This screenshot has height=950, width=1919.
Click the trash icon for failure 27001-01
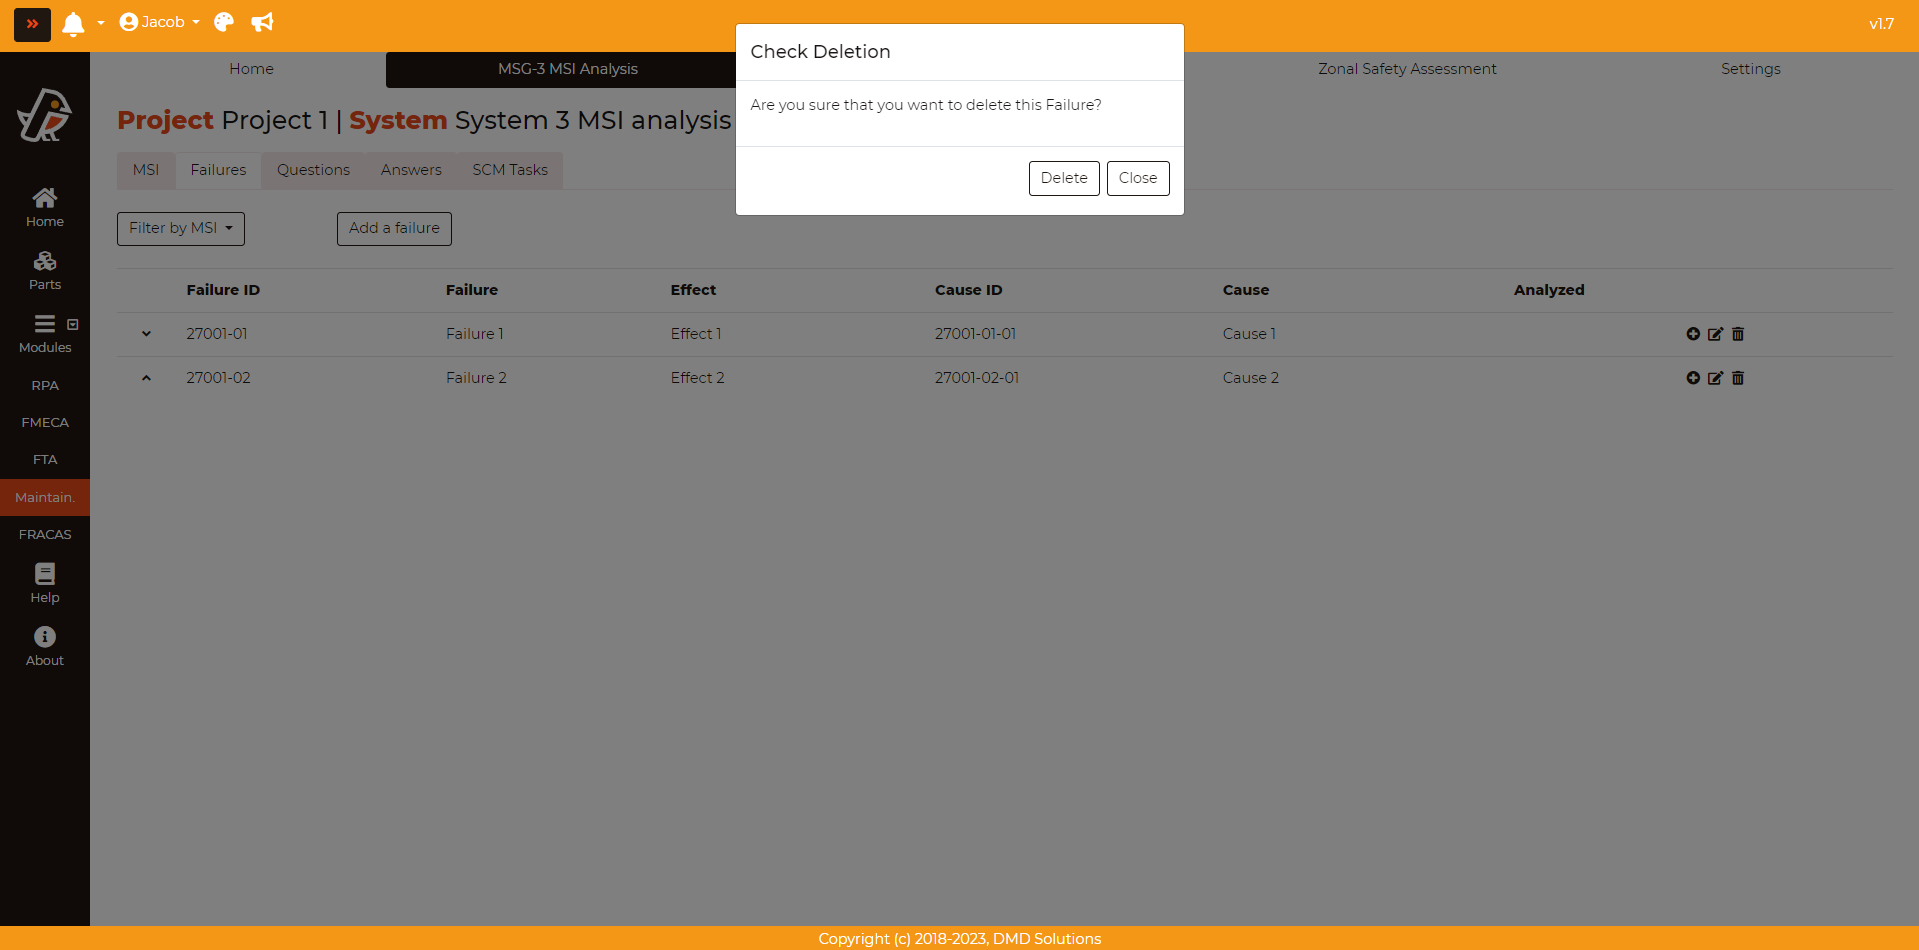pyautogui.click(x=1738, y=334)
